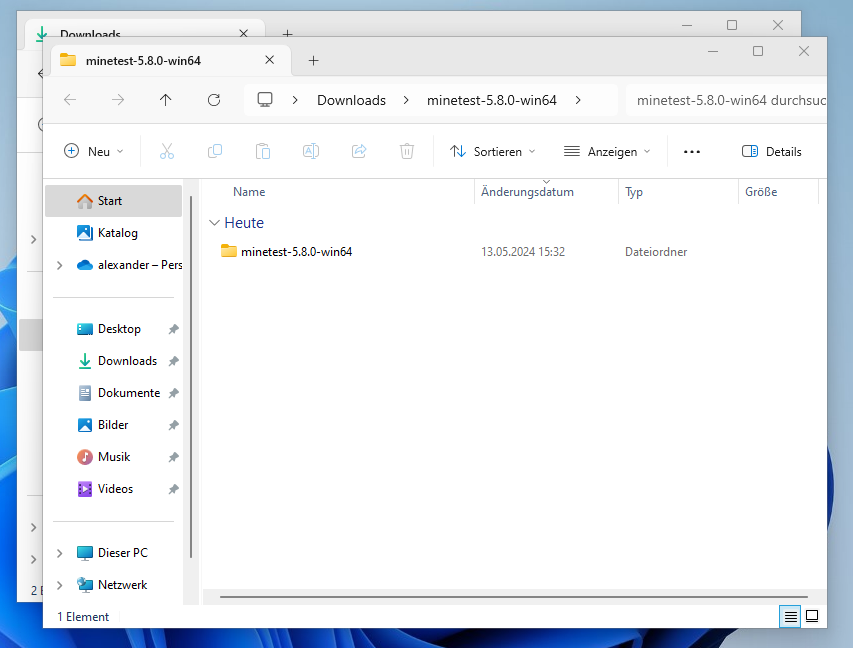Open Bilder in the sidebar
The image size is (853, 648).
click(113, 425)
